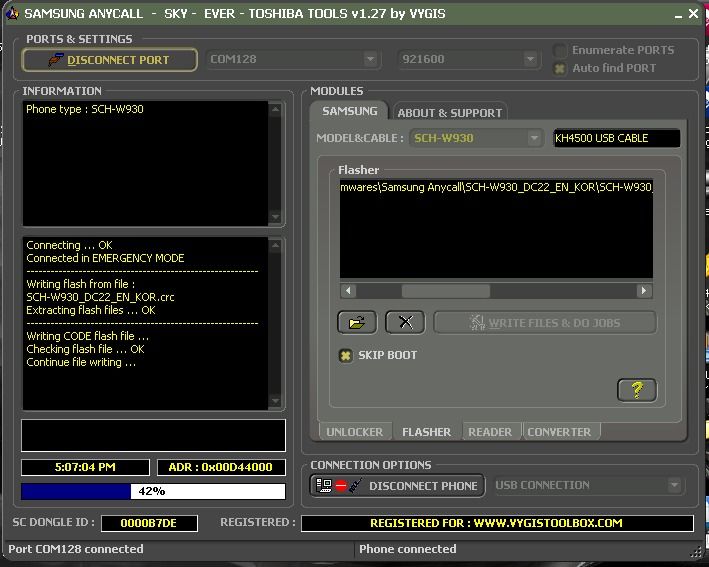
Task: Open the USB CONNECTION dropdown
Action: click(674, 485)
